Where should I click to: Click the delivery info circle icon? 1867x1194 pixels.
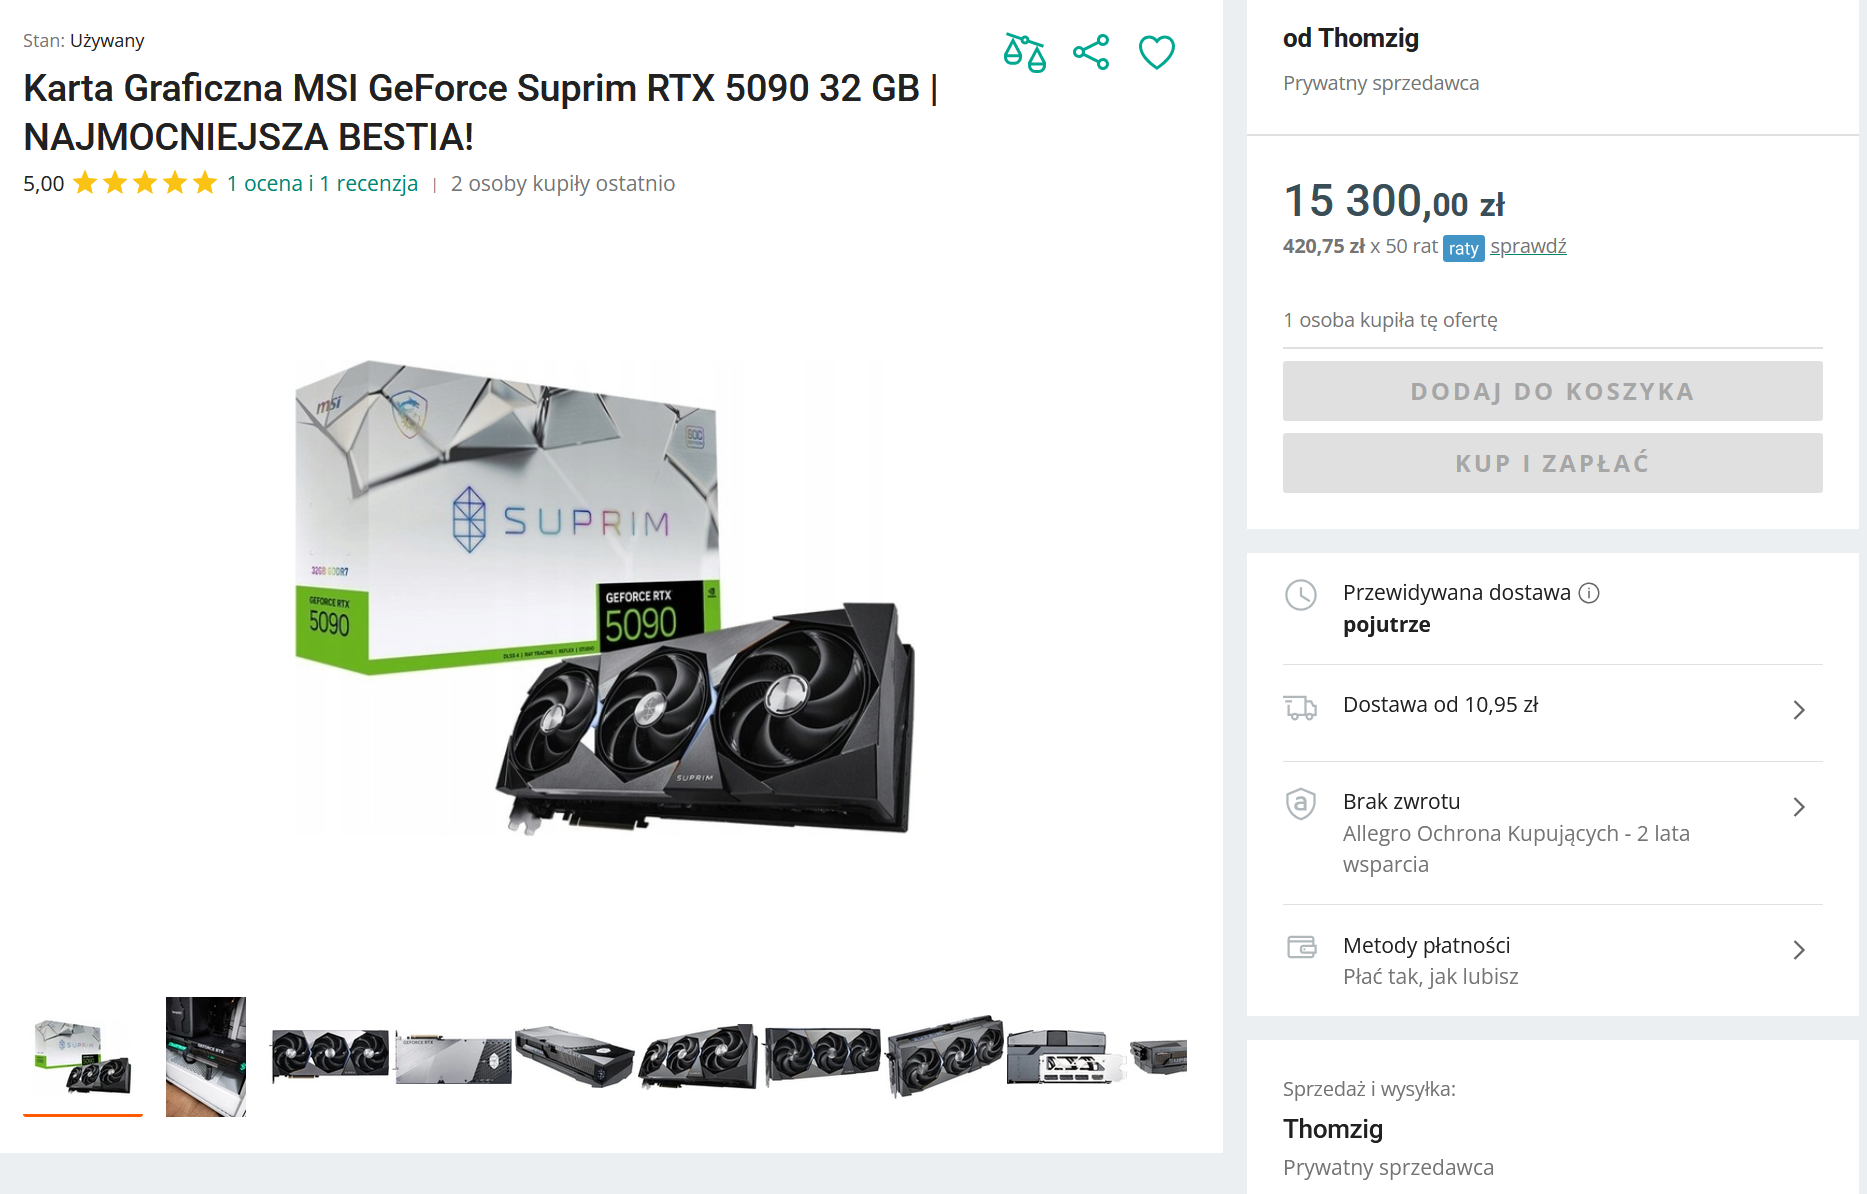coord(1589,593)
